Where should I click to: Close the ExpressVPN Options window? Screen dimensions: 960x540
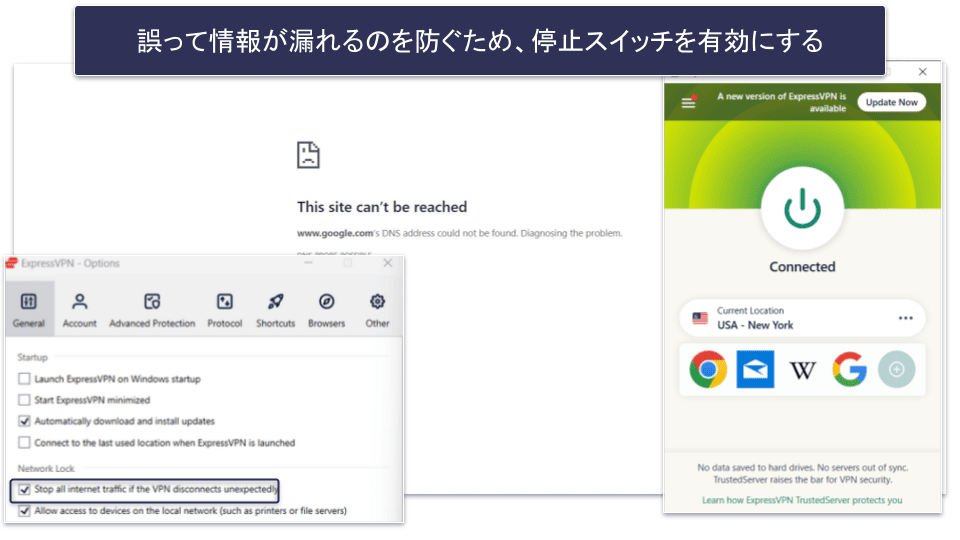coord(388,263)
